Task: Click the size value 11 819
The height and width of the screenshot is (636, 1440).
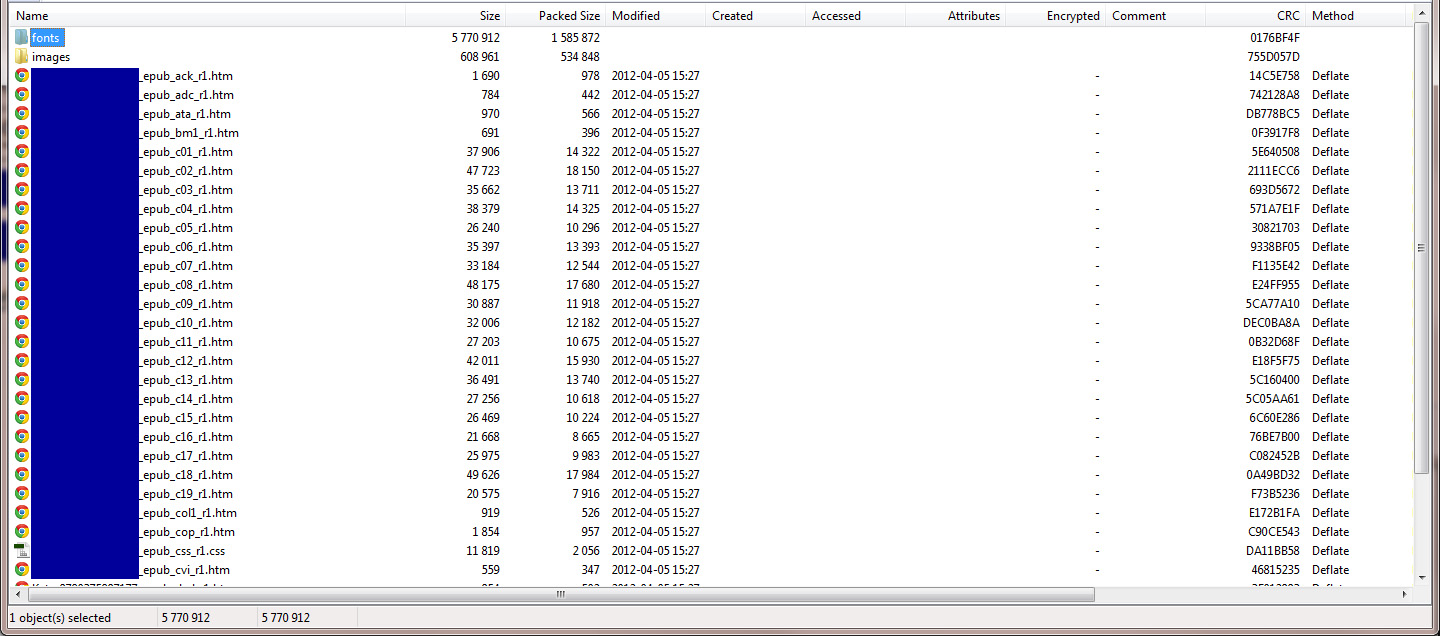Action: tap(484, 550)
